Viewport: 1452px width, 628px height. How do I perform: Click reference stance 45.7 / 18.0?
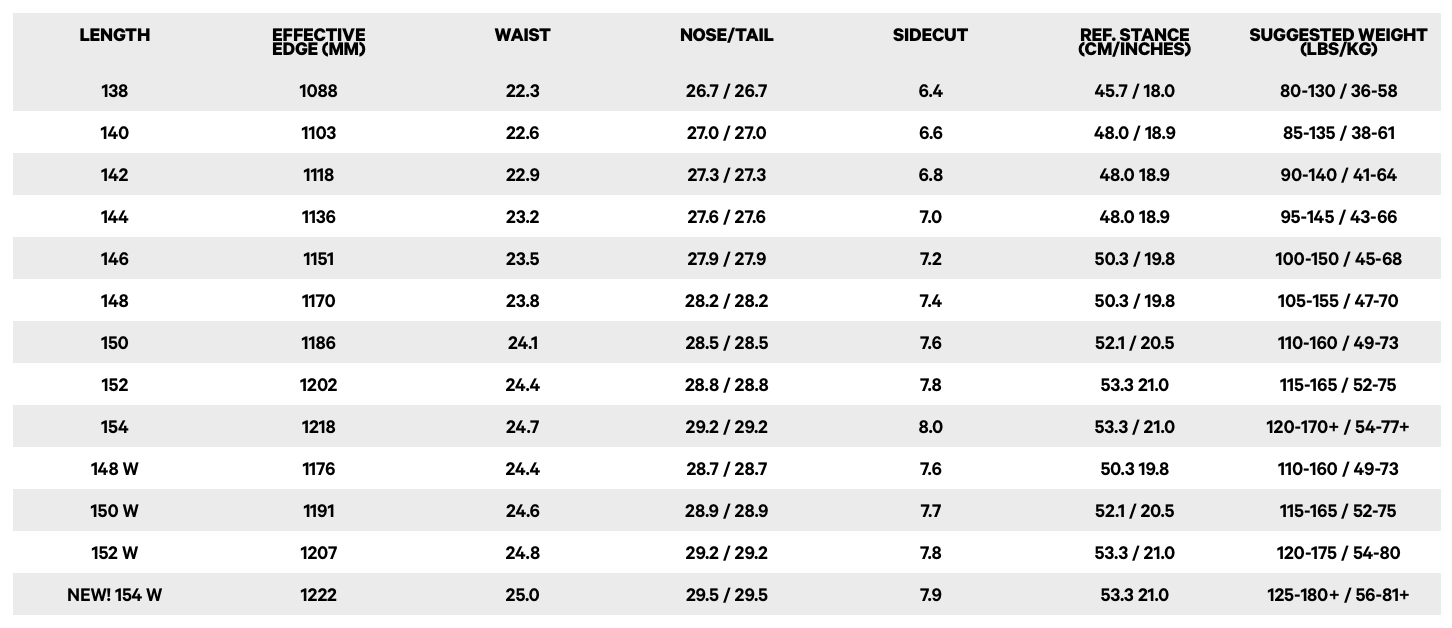(1134, 91)
